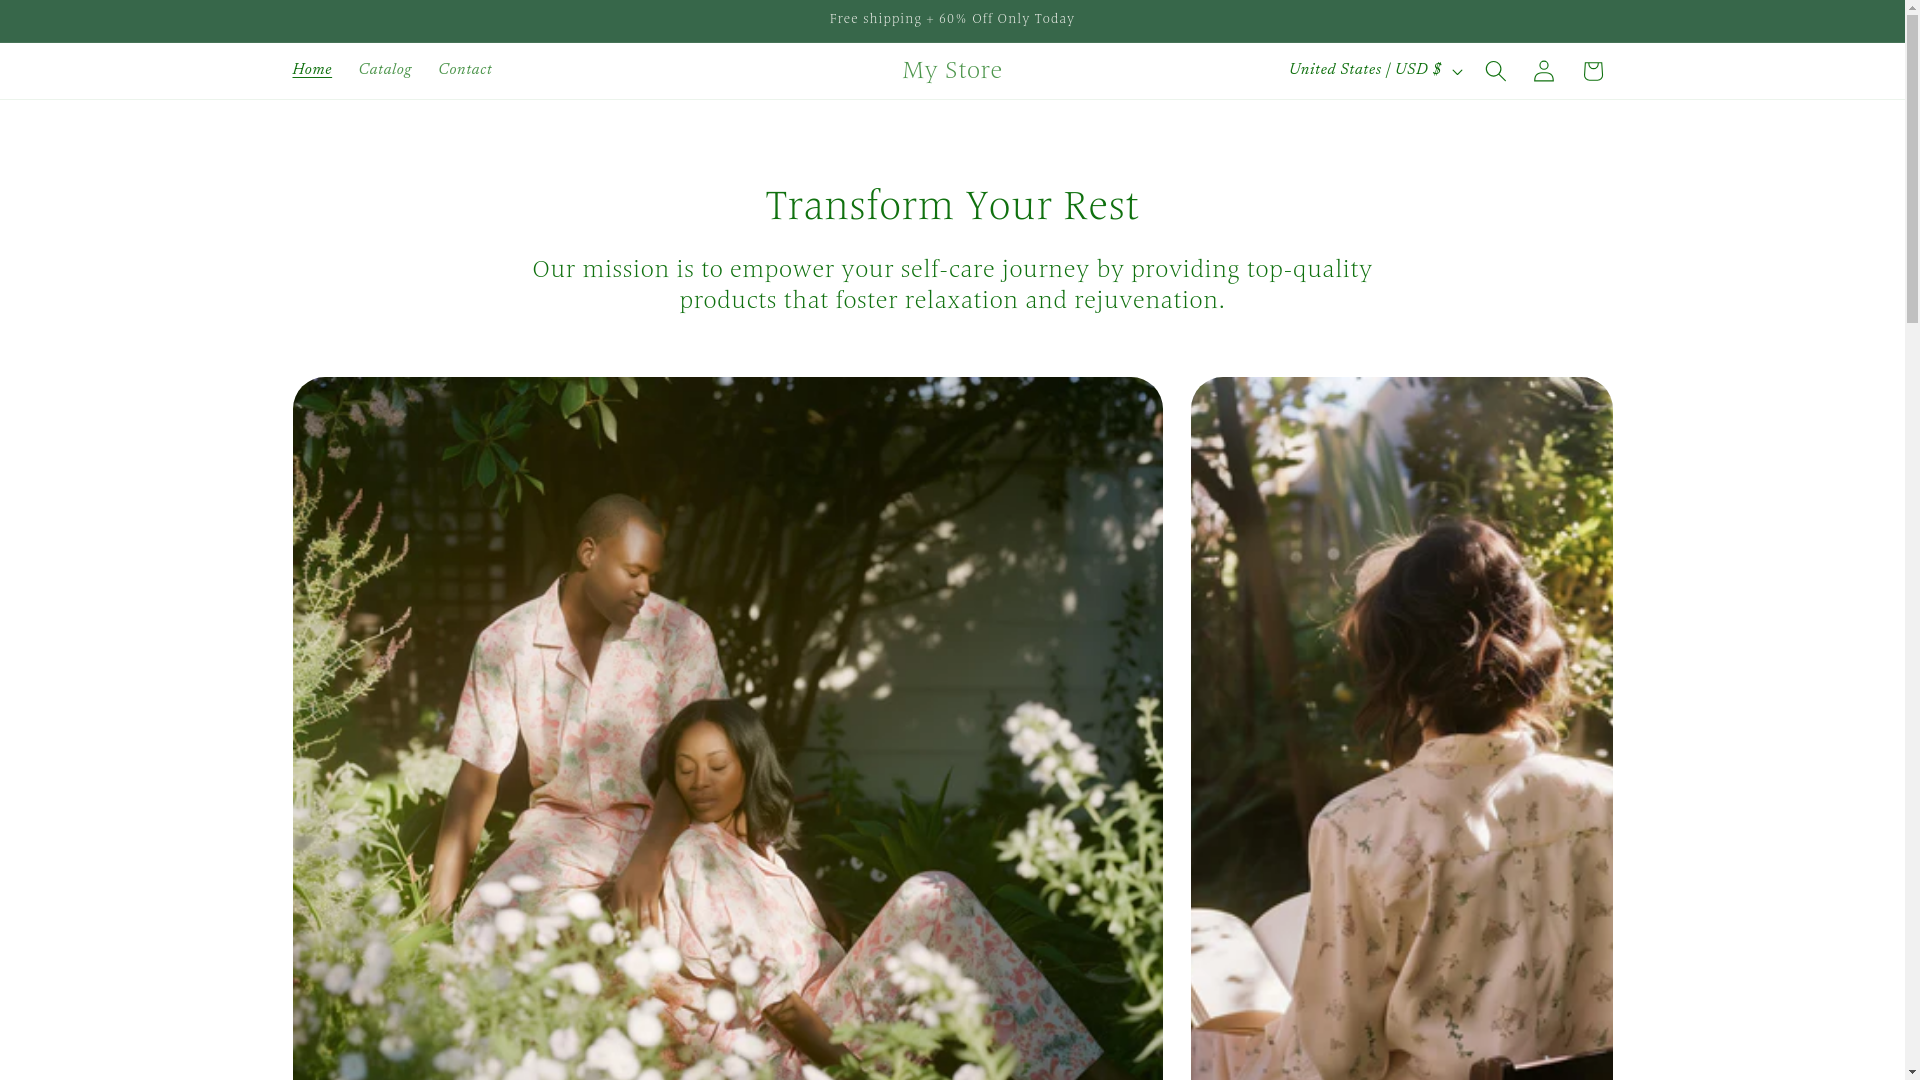Open the woman reading book image
Screen dimensions: 1920x1080
1401,728
